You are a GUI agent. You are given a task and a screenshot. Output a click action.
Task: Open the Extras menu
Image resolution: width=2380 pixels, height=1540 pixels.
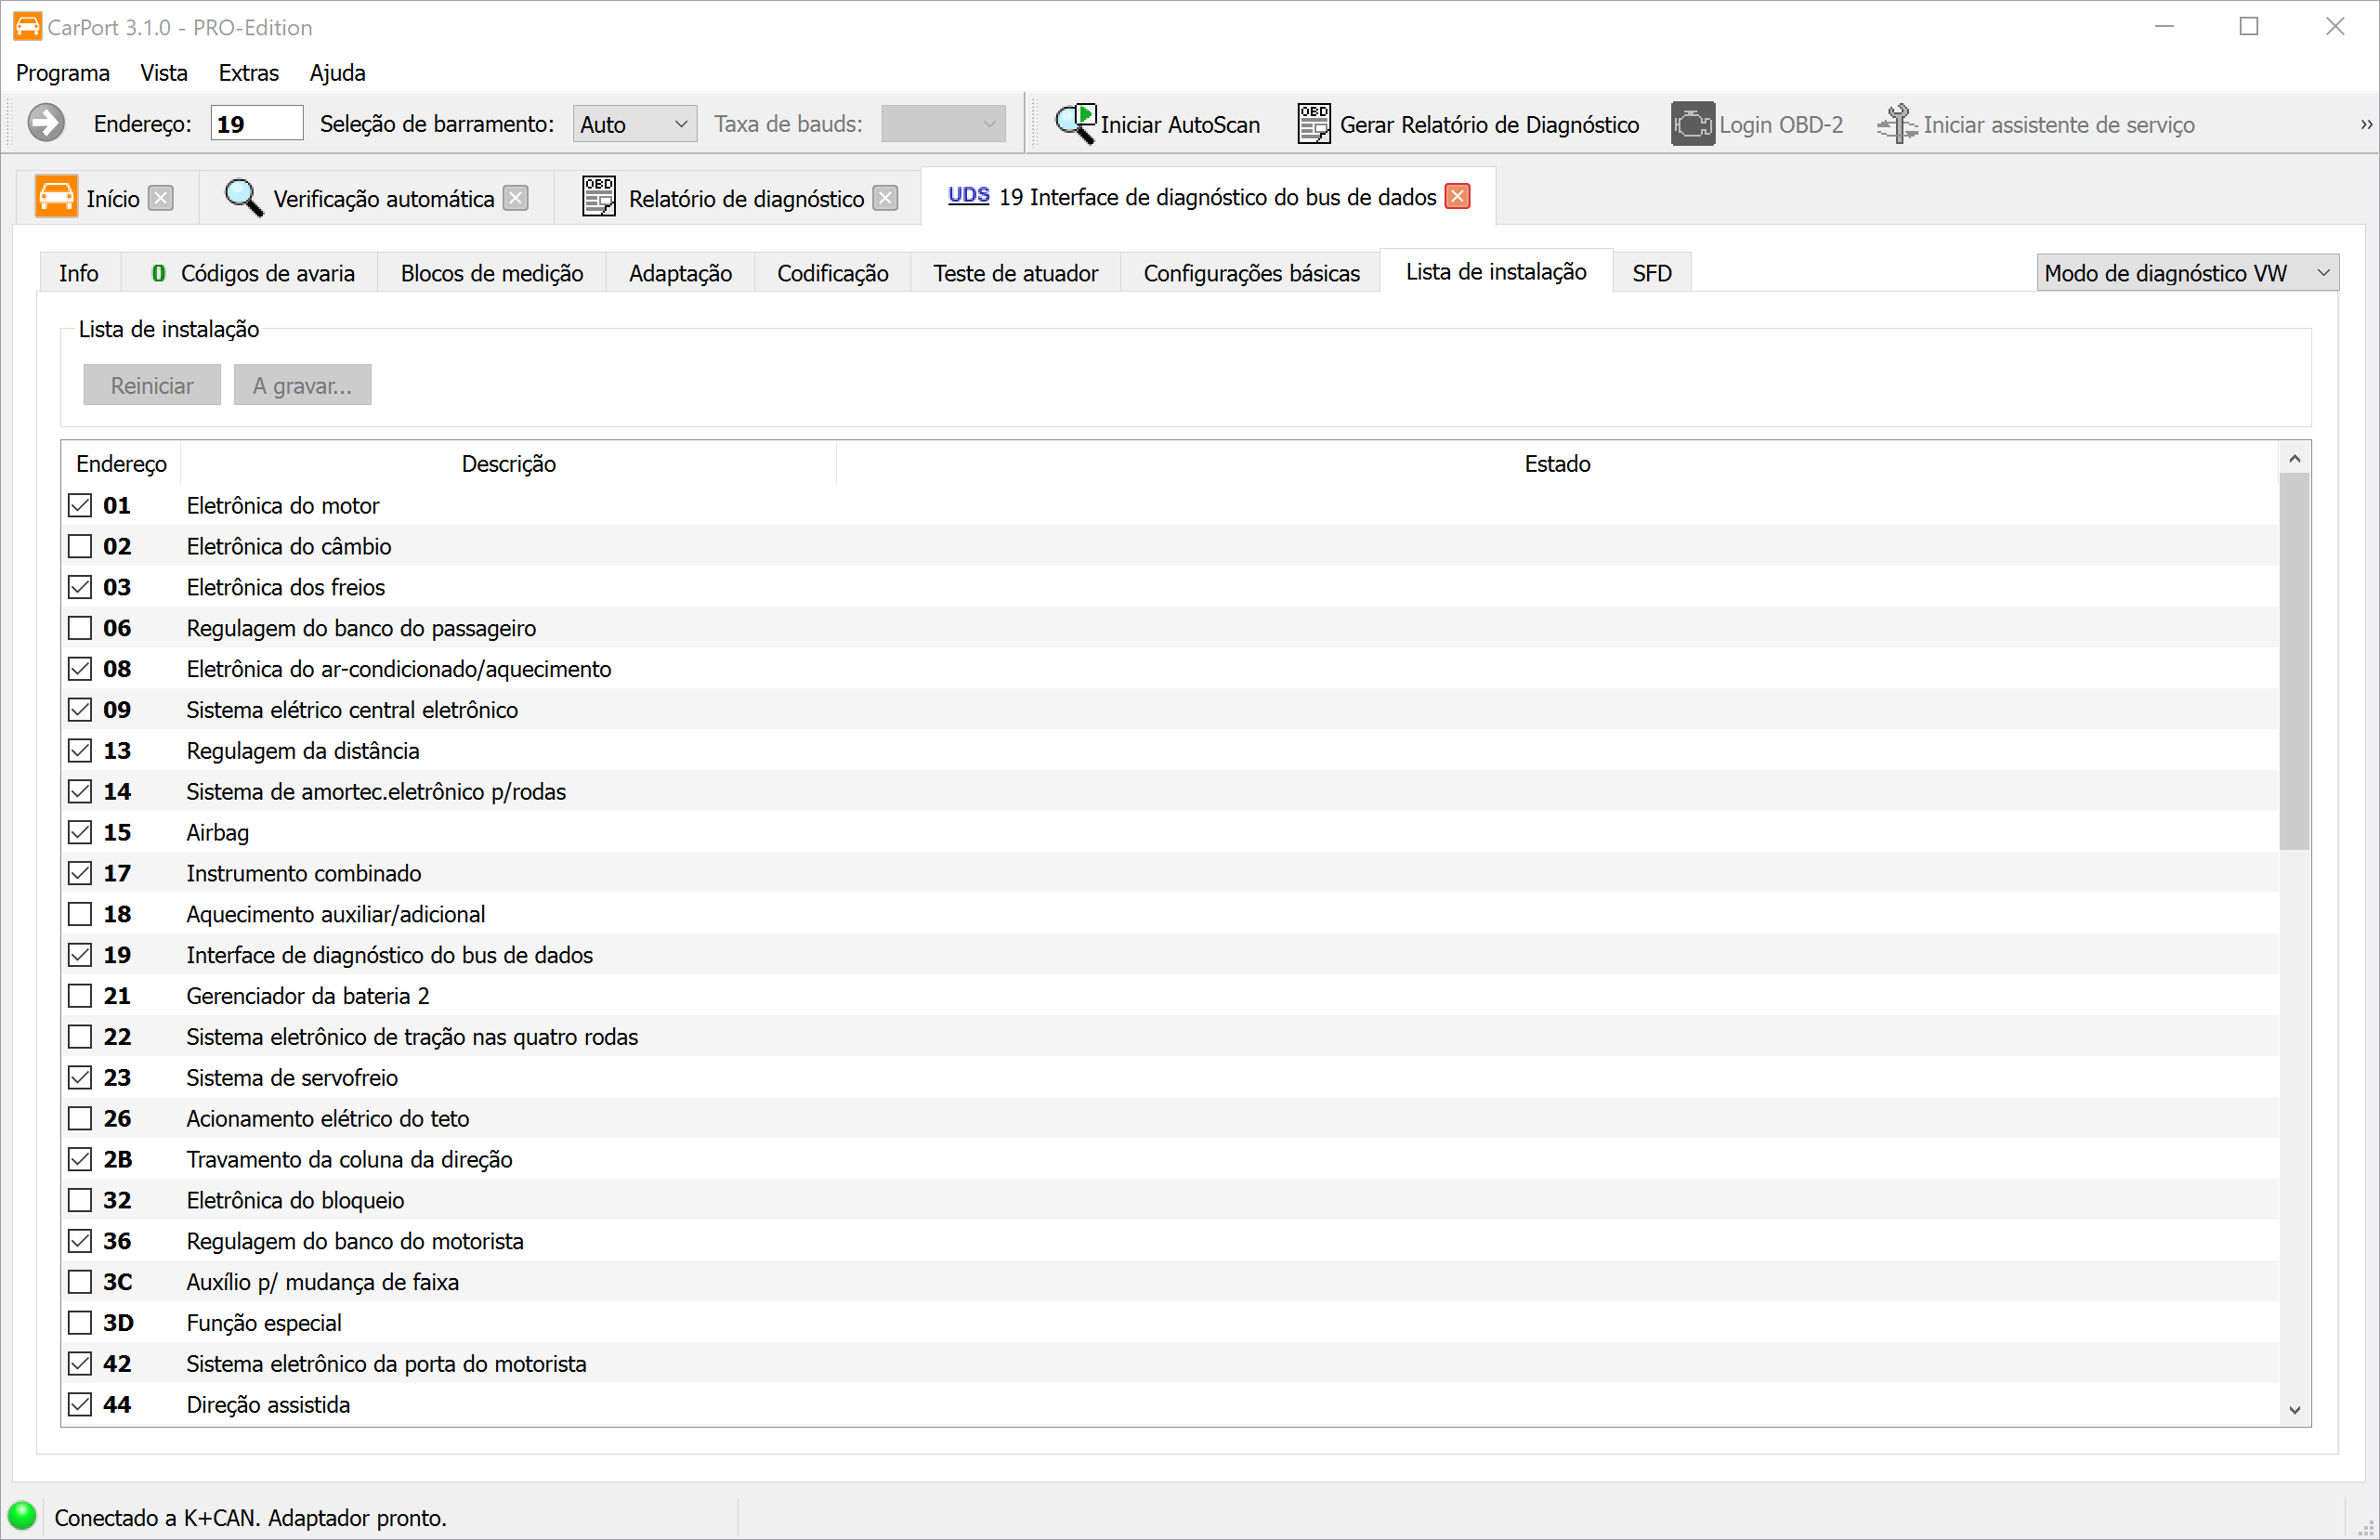tap(248, 72)
